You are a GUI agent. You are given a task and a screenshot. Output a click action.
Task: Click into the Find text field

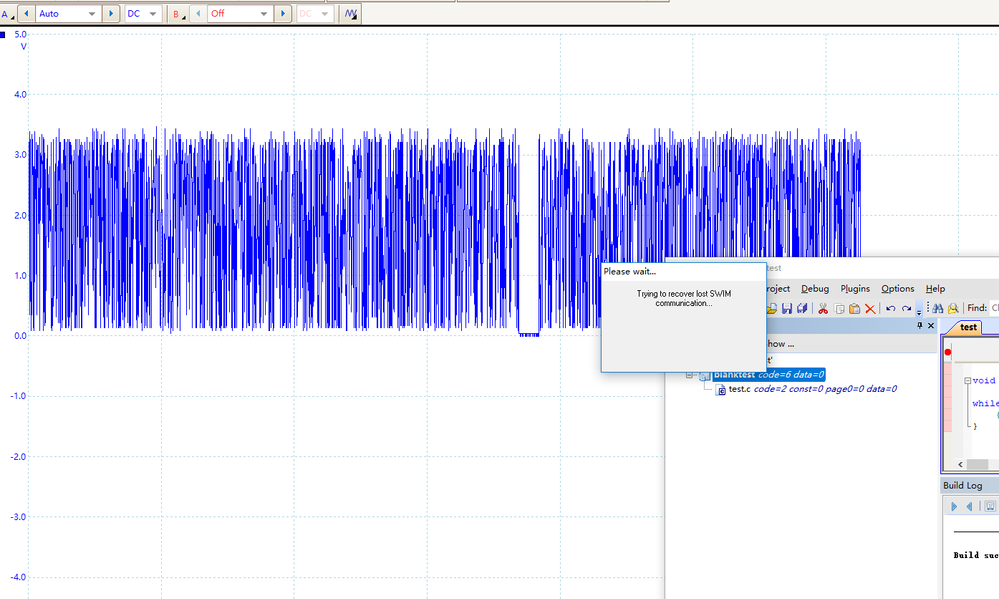click(994, 308)
